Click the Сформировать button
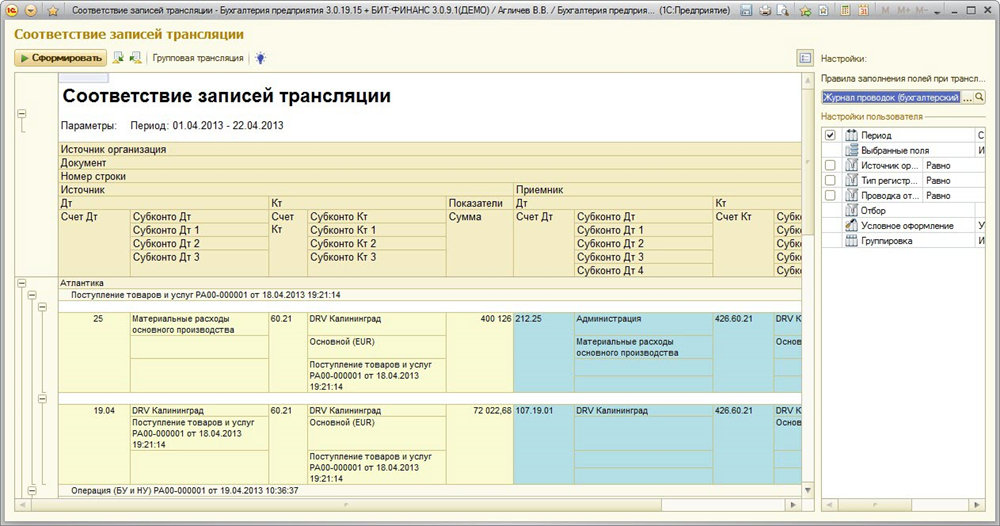The image size is (1000, 526). 61,58
